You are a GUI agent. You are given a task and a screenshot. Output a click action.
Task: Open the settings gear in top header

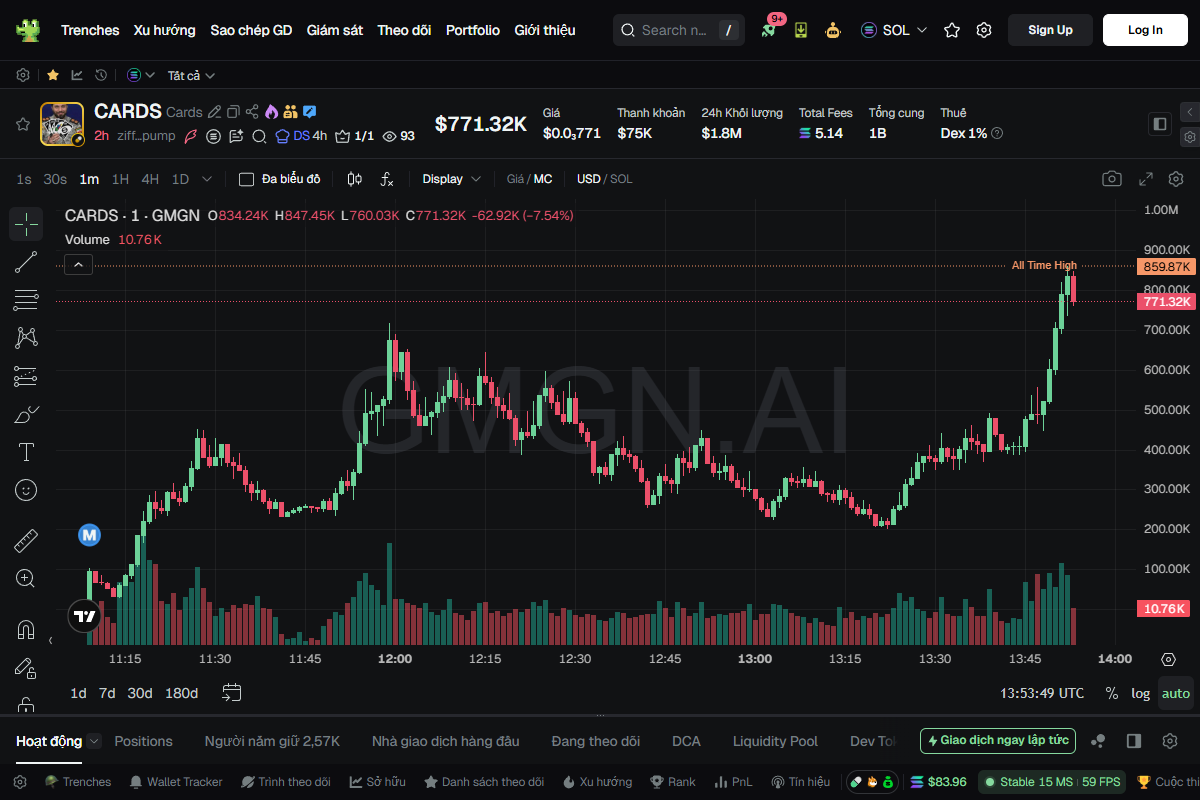point(984,30)
